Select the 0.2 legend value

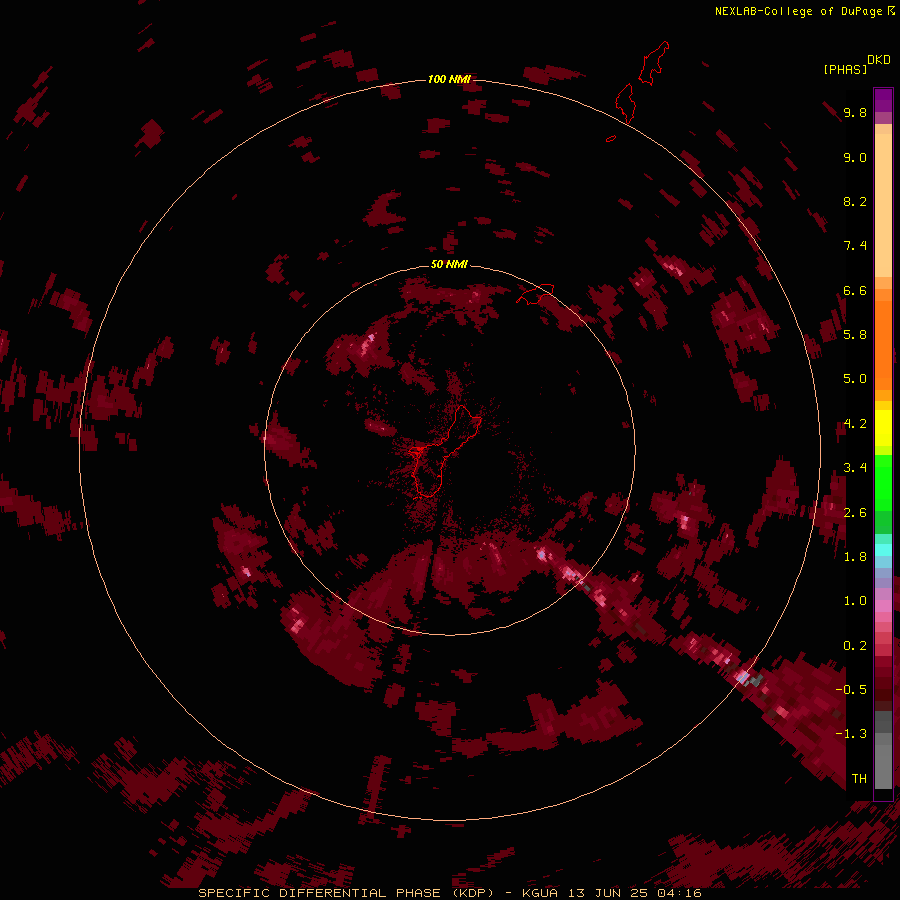click(x=855, y=646)
